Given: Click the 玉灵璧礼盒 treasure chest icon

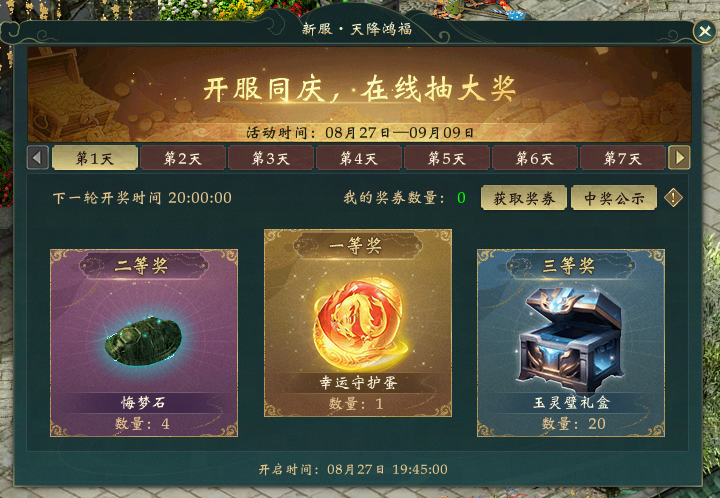Looking at the screenshot, I should [x=571, y=340].
